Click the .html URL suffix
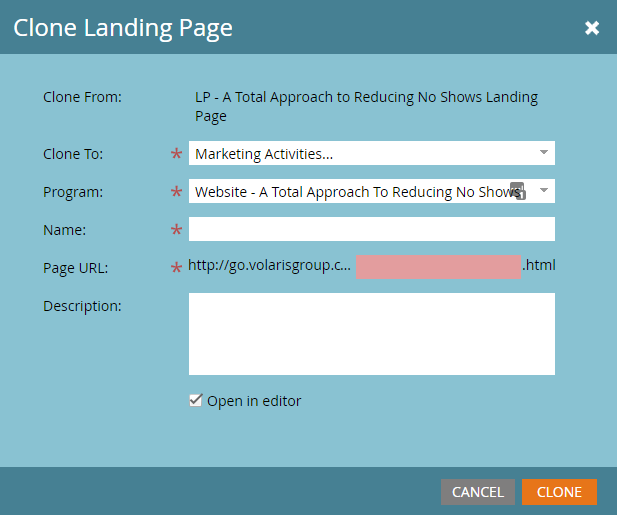Image resolution: width=617 pixels, height=515 pixels. click(x=539, y=266)
